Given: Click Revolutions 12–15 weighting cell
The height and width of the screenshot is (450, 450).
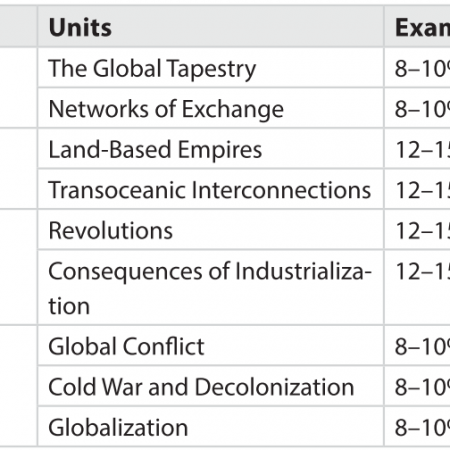Looking at the screenshot, I should (417, 230).
